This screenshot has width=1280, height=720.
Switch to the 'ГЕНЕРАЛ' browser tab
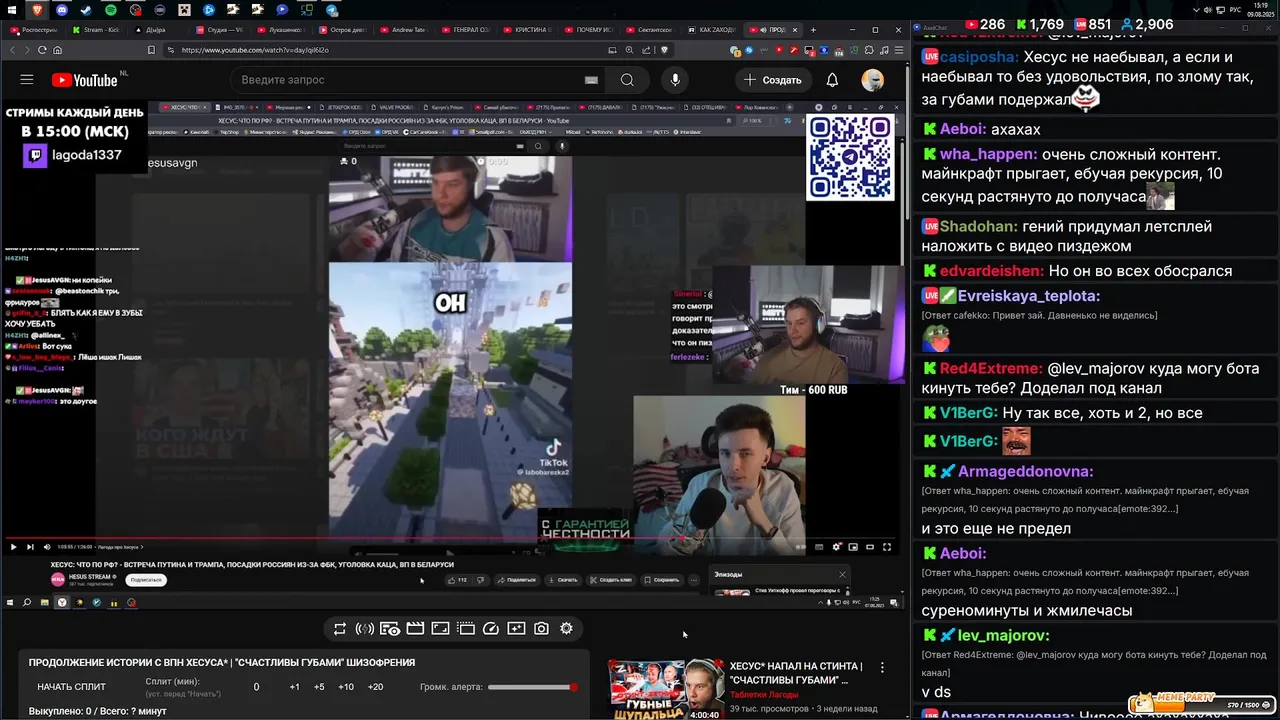tap(467, 30)
